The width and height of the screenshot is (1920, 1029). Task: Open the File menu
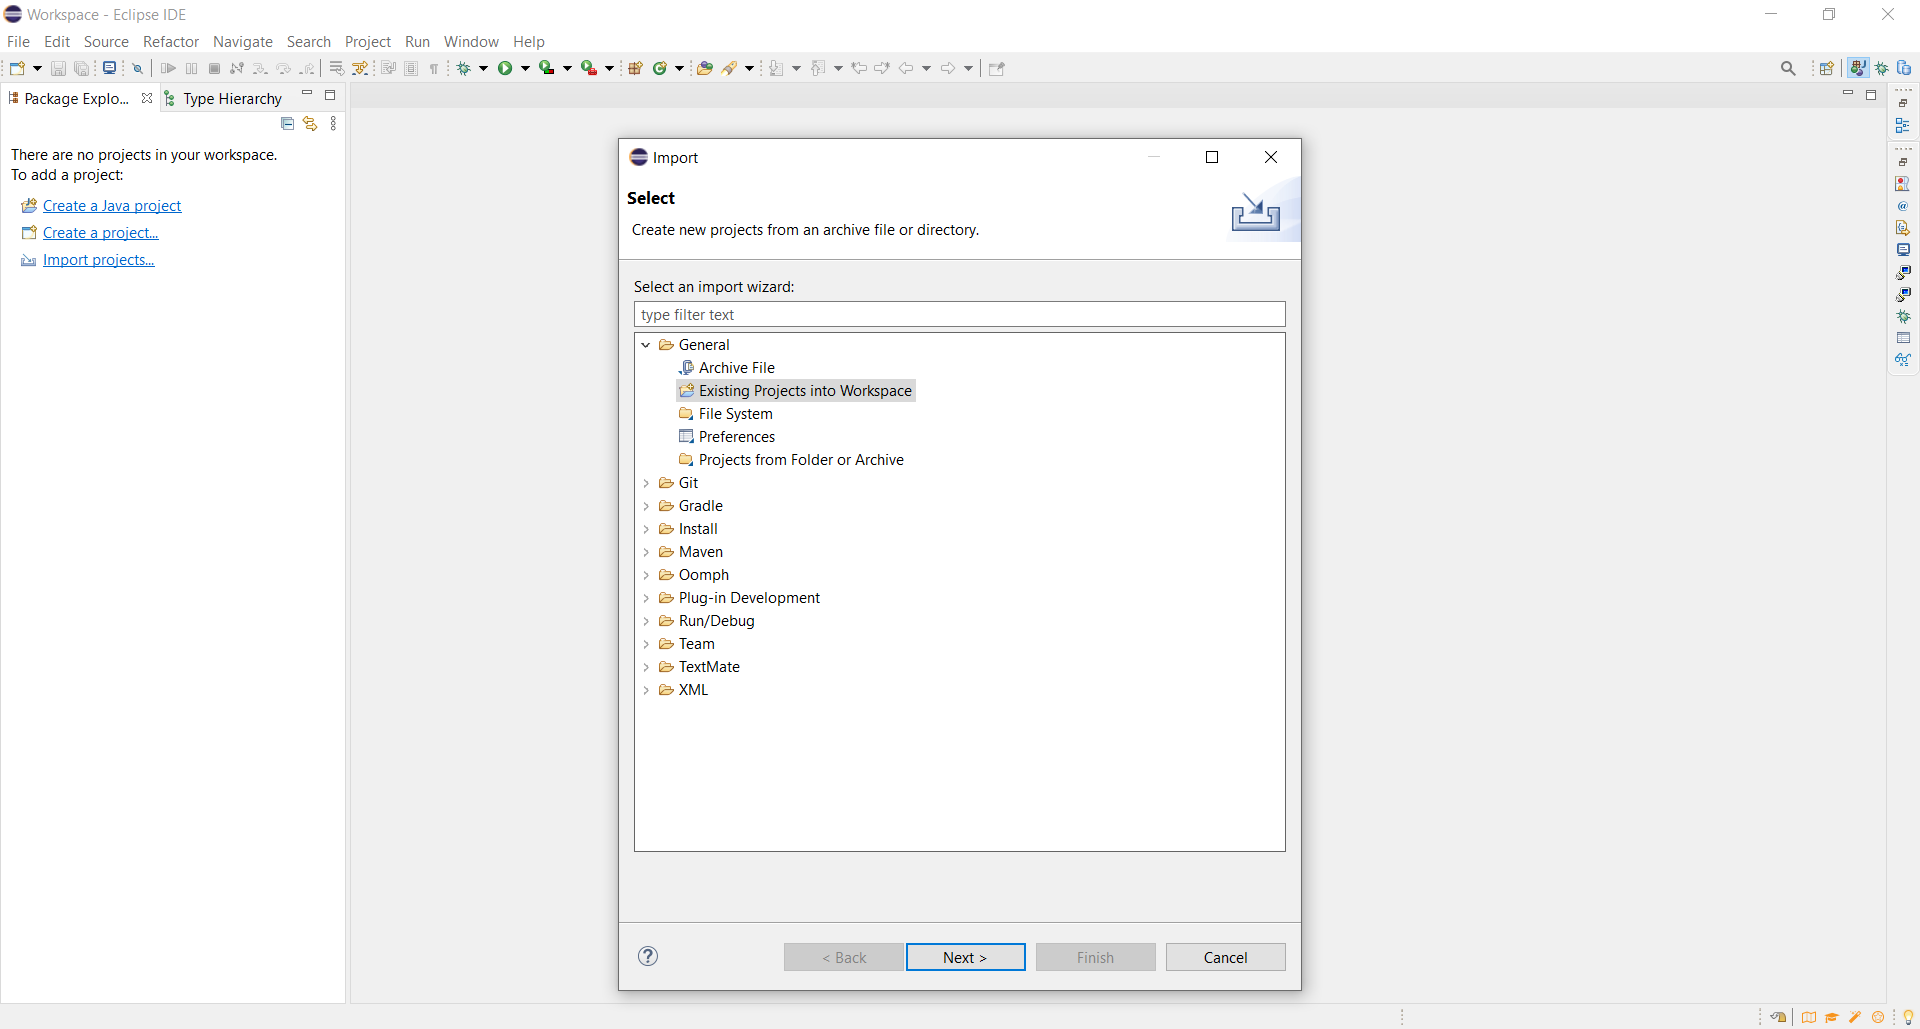[18, 42]
